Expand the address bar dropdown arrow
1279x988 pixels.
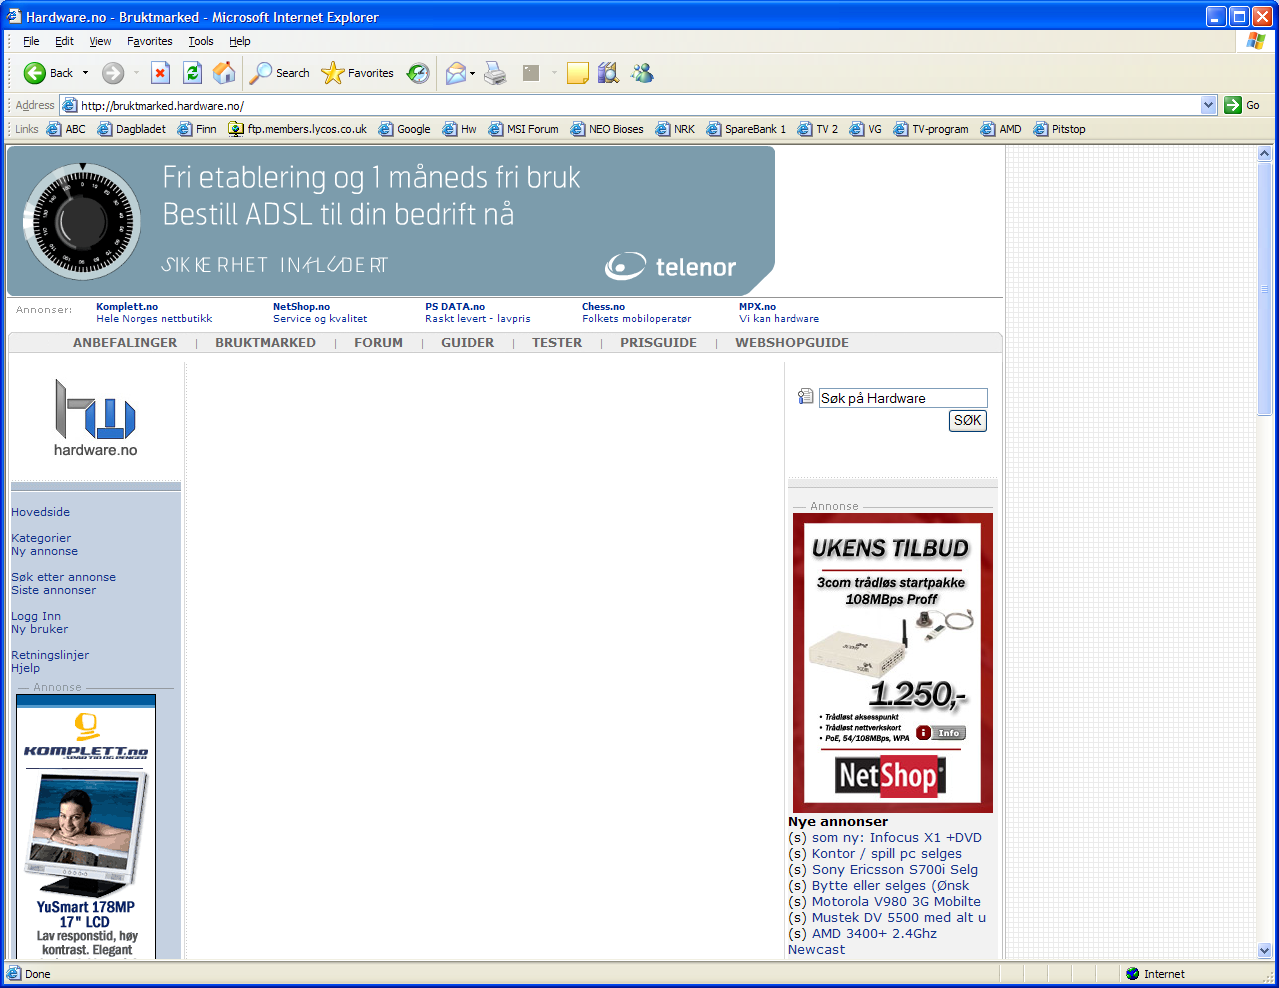pyautogui.click(x=1208, y=105)
